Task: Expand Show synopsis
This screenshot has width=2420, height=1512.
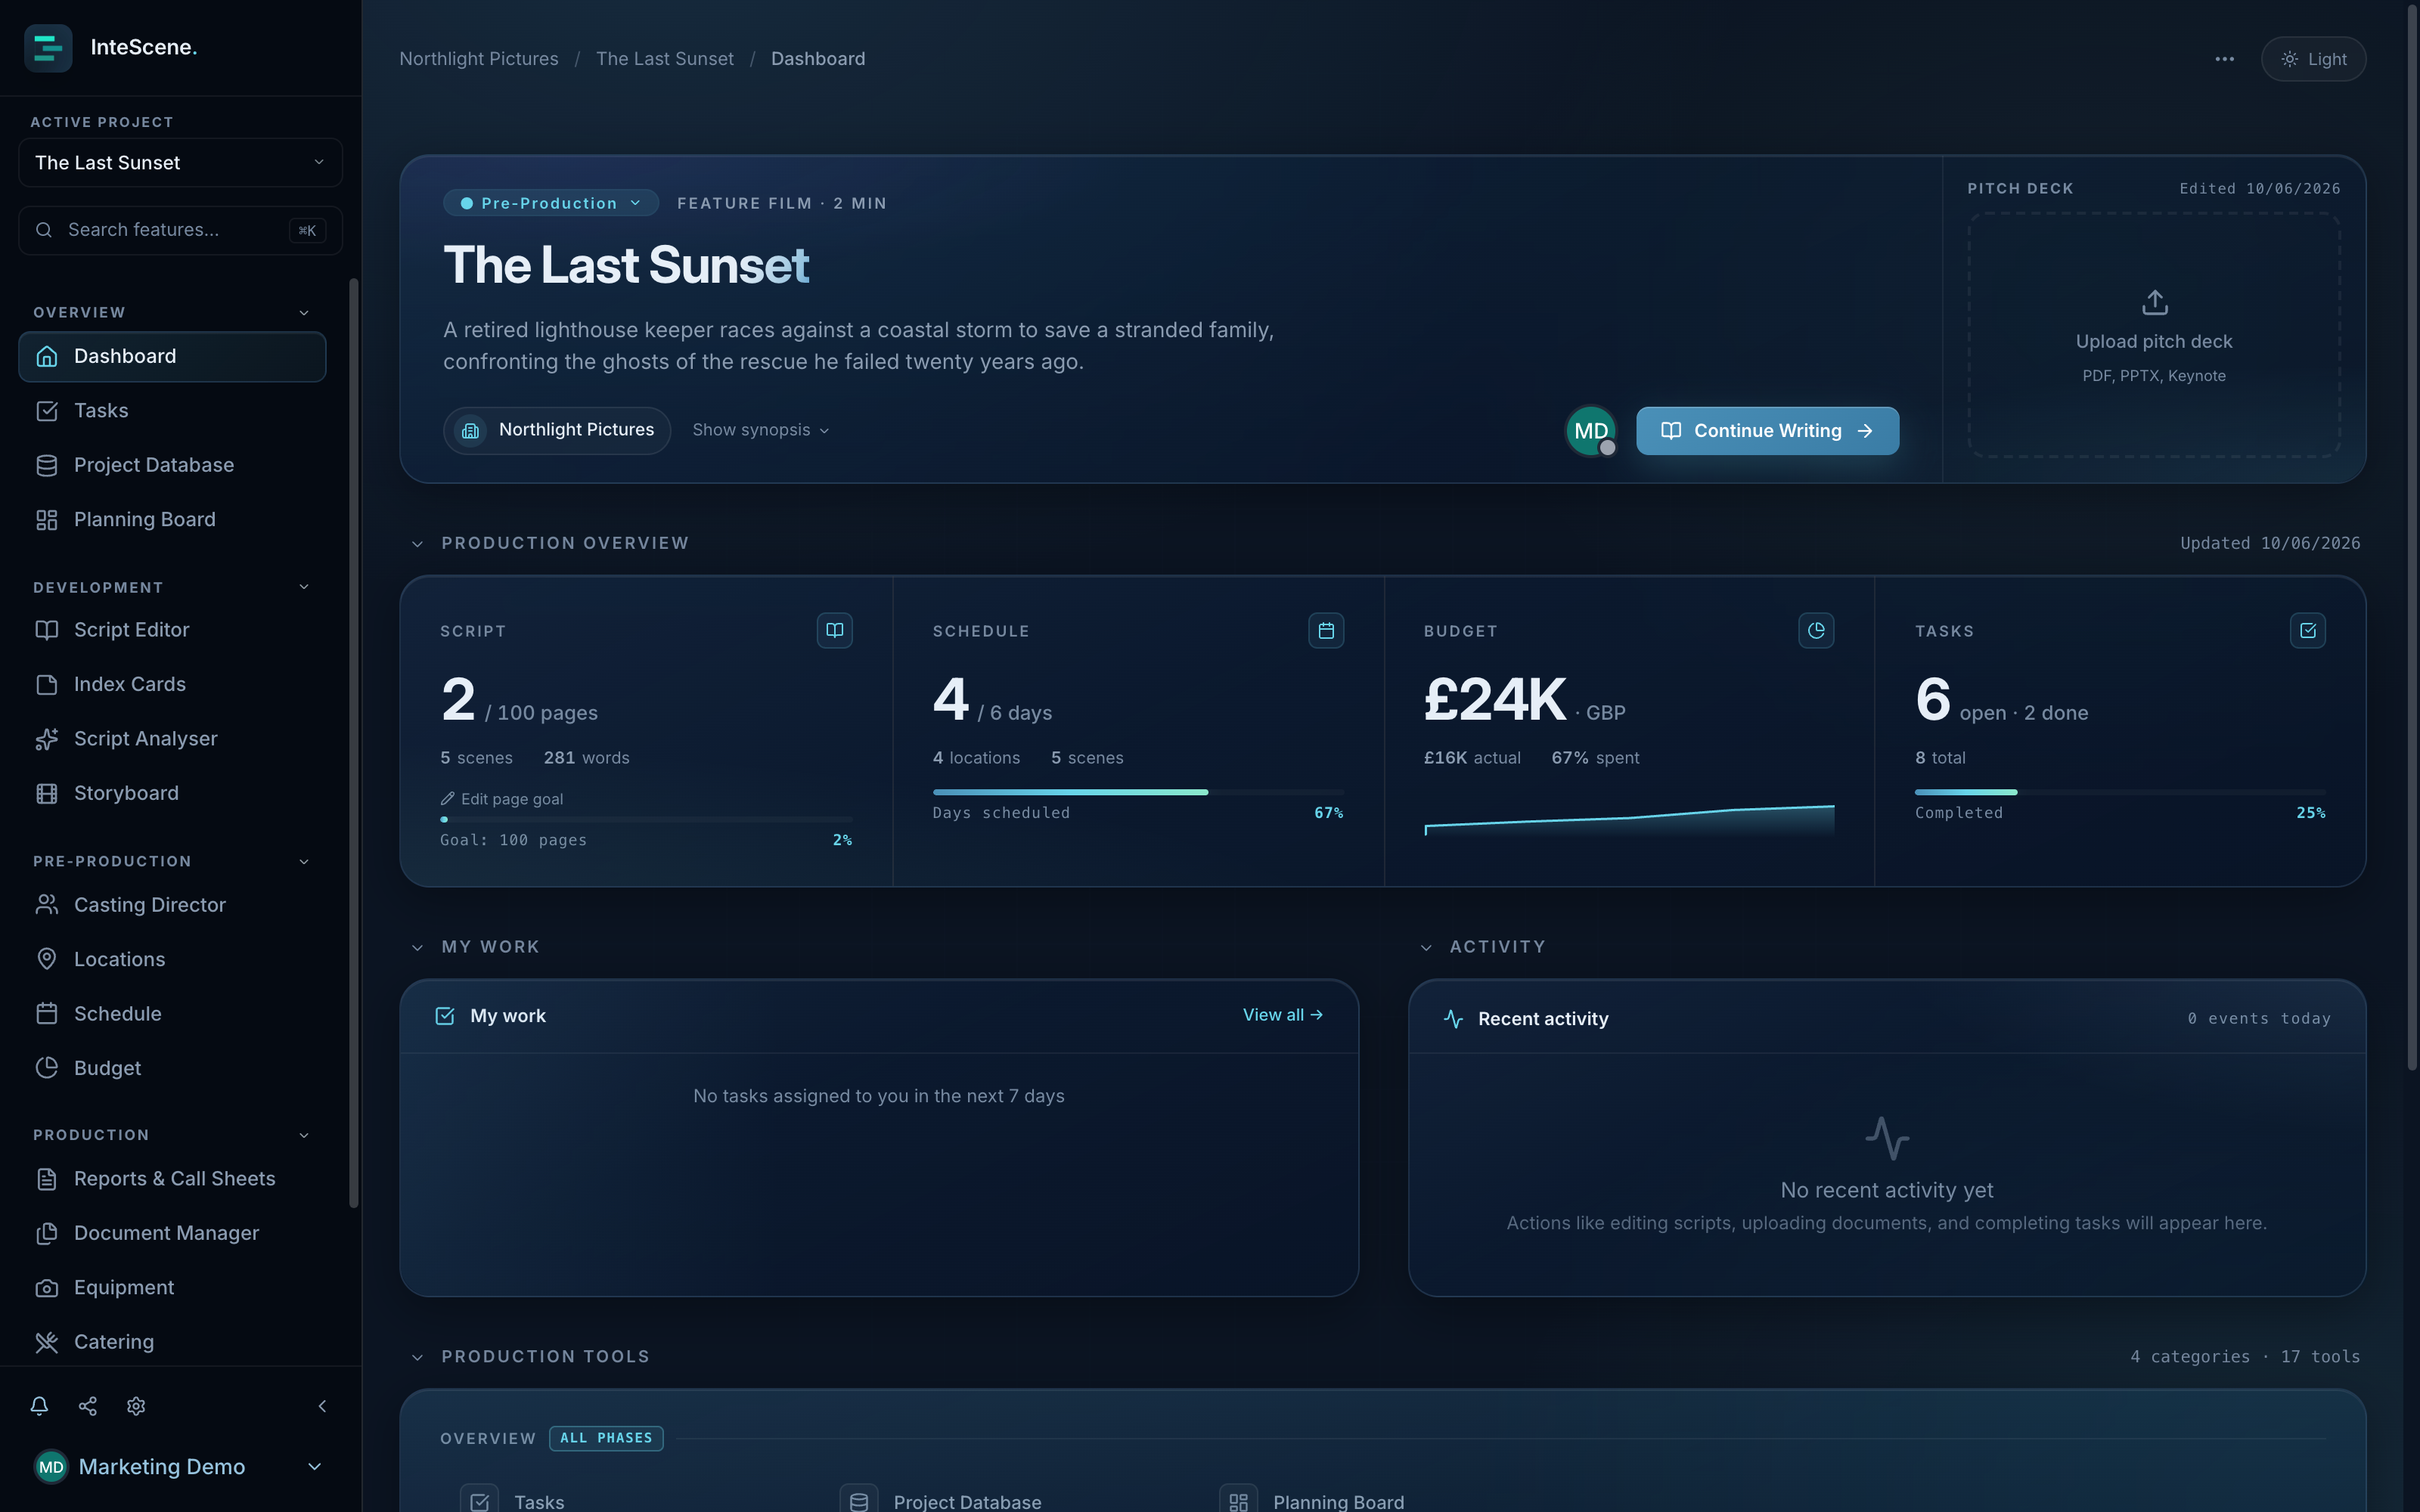Action: [761, 430]
